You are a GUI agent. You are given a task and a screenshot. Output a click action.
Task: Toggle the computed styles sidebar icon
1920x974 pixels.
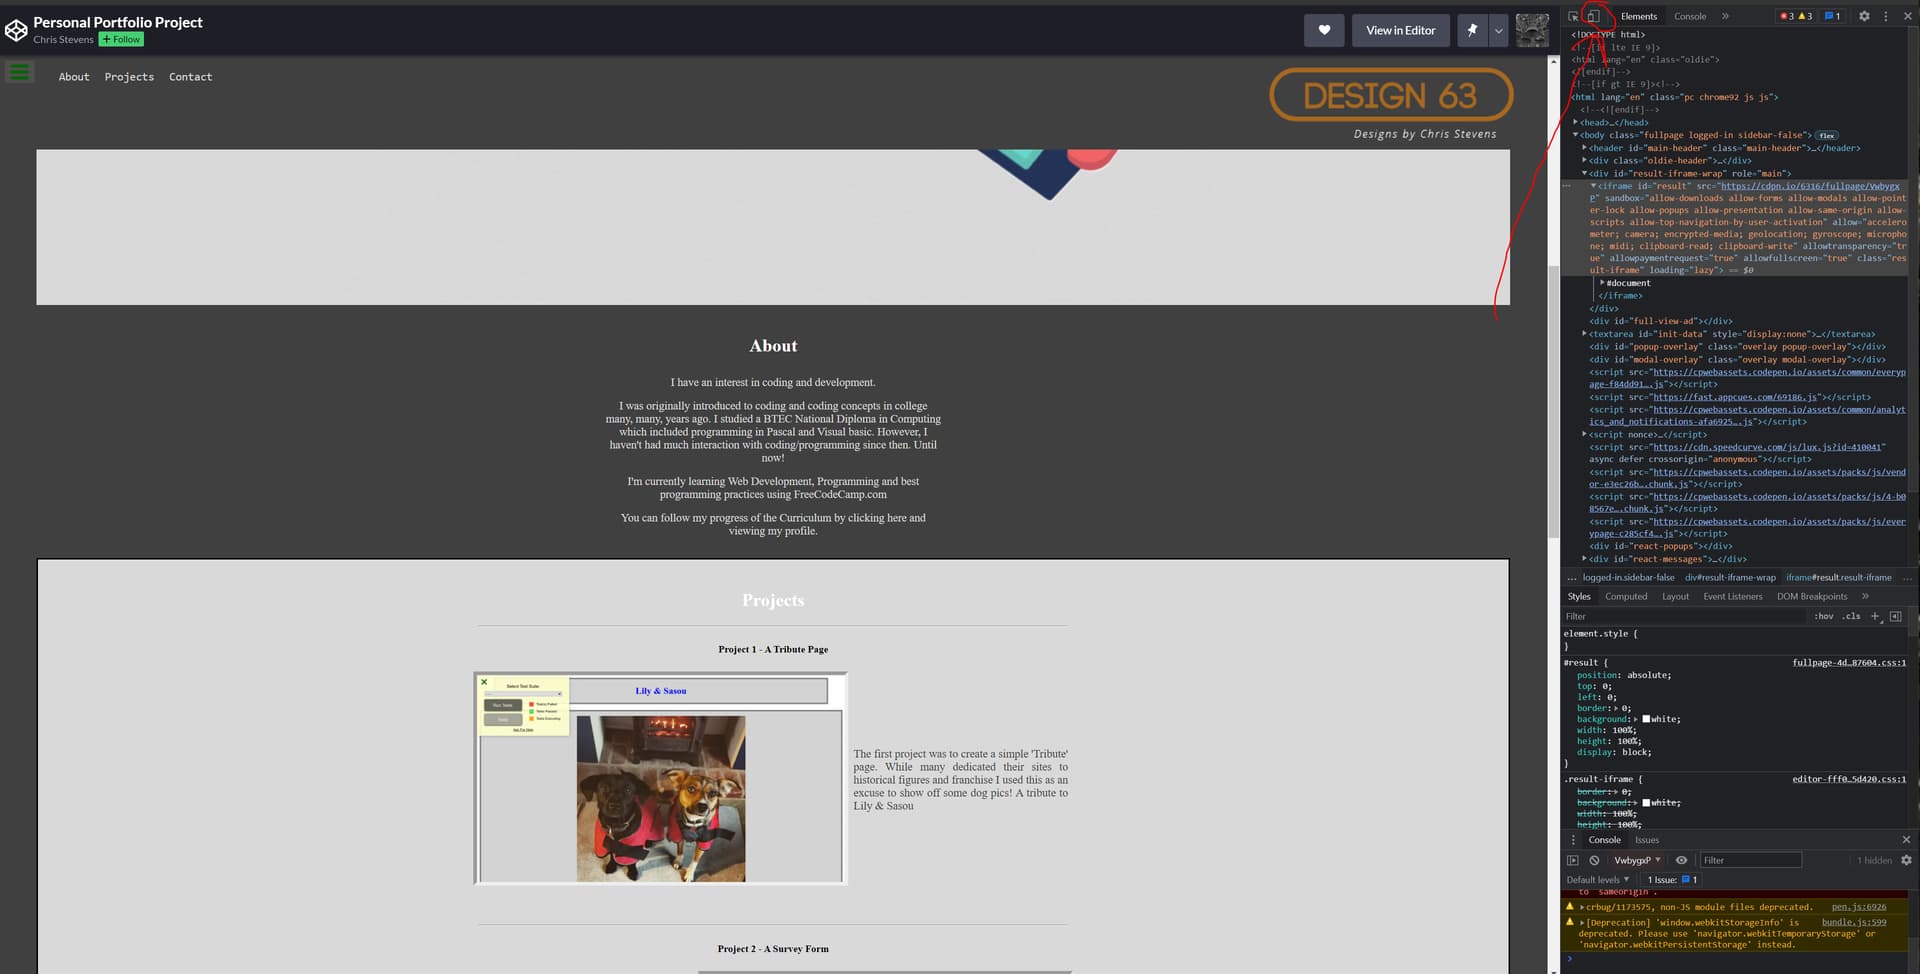[1895, 616]
